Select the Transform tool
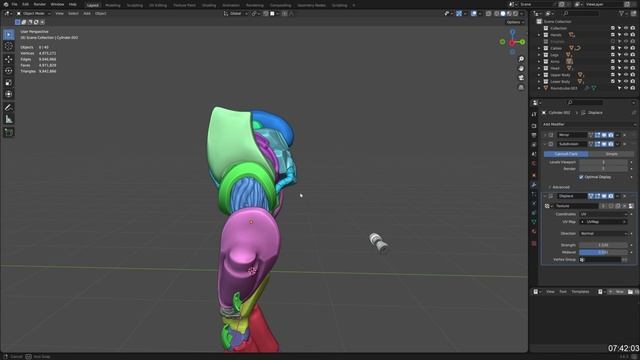 coord(9,94)
